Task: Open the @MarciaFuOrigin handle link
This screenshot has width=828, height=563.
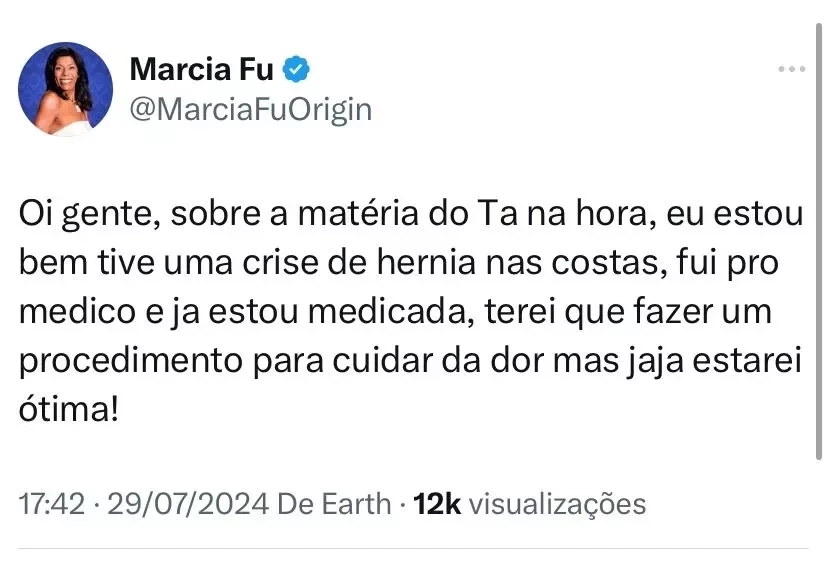Action: pos(251,108)
